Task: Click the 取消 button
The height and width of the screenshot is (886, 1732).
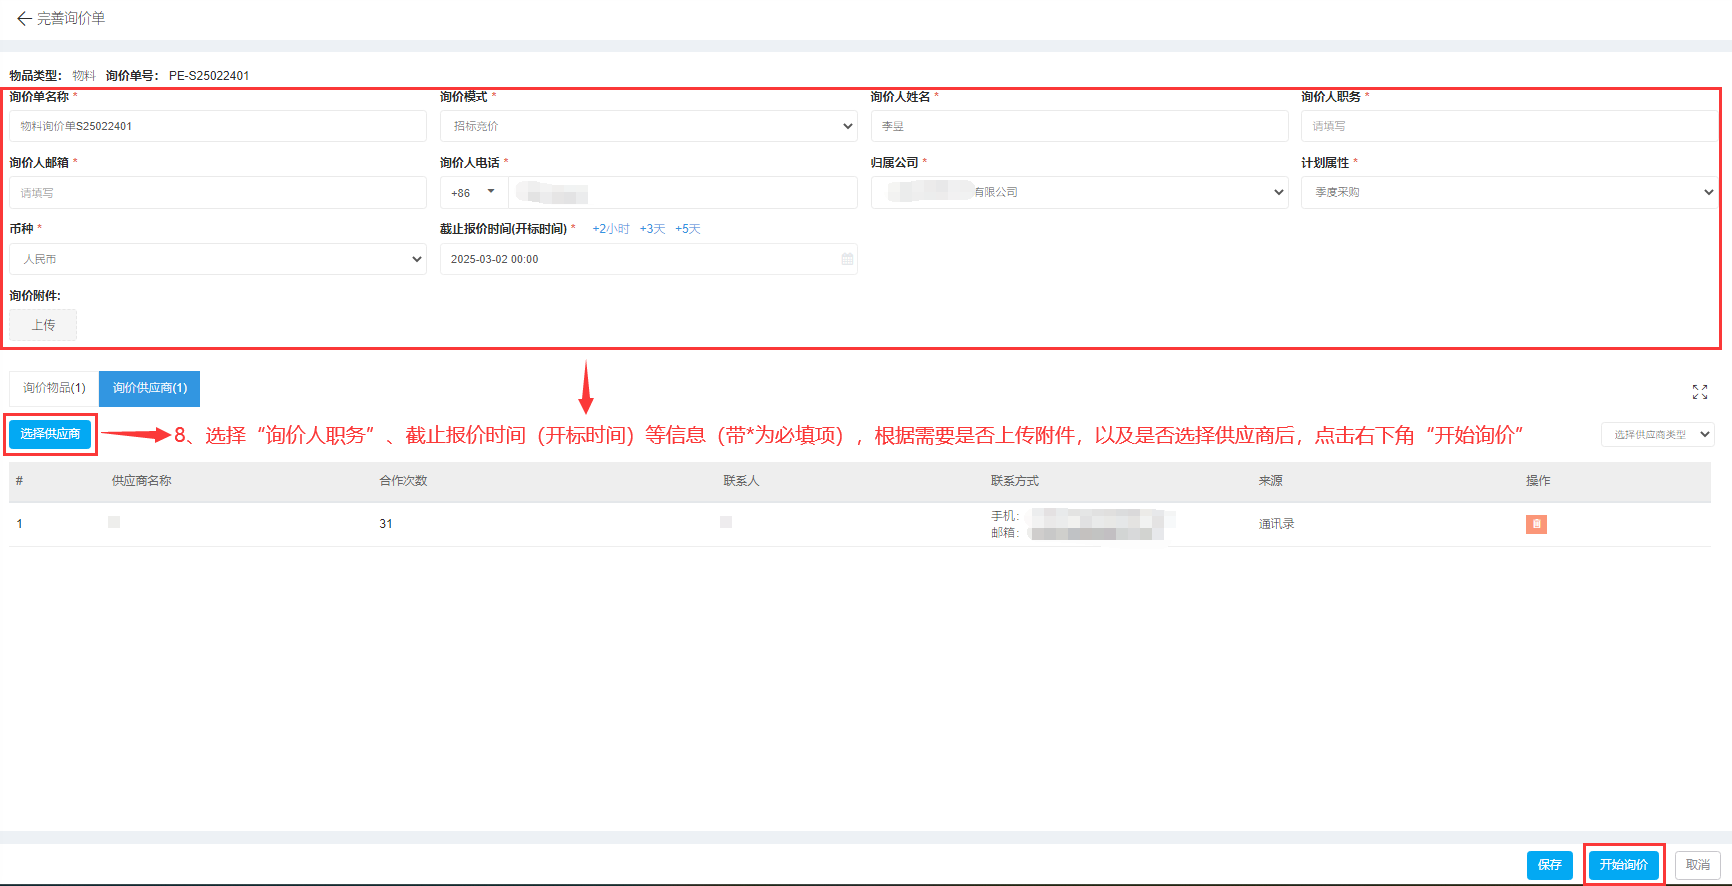Action: tap(1697, 865)
